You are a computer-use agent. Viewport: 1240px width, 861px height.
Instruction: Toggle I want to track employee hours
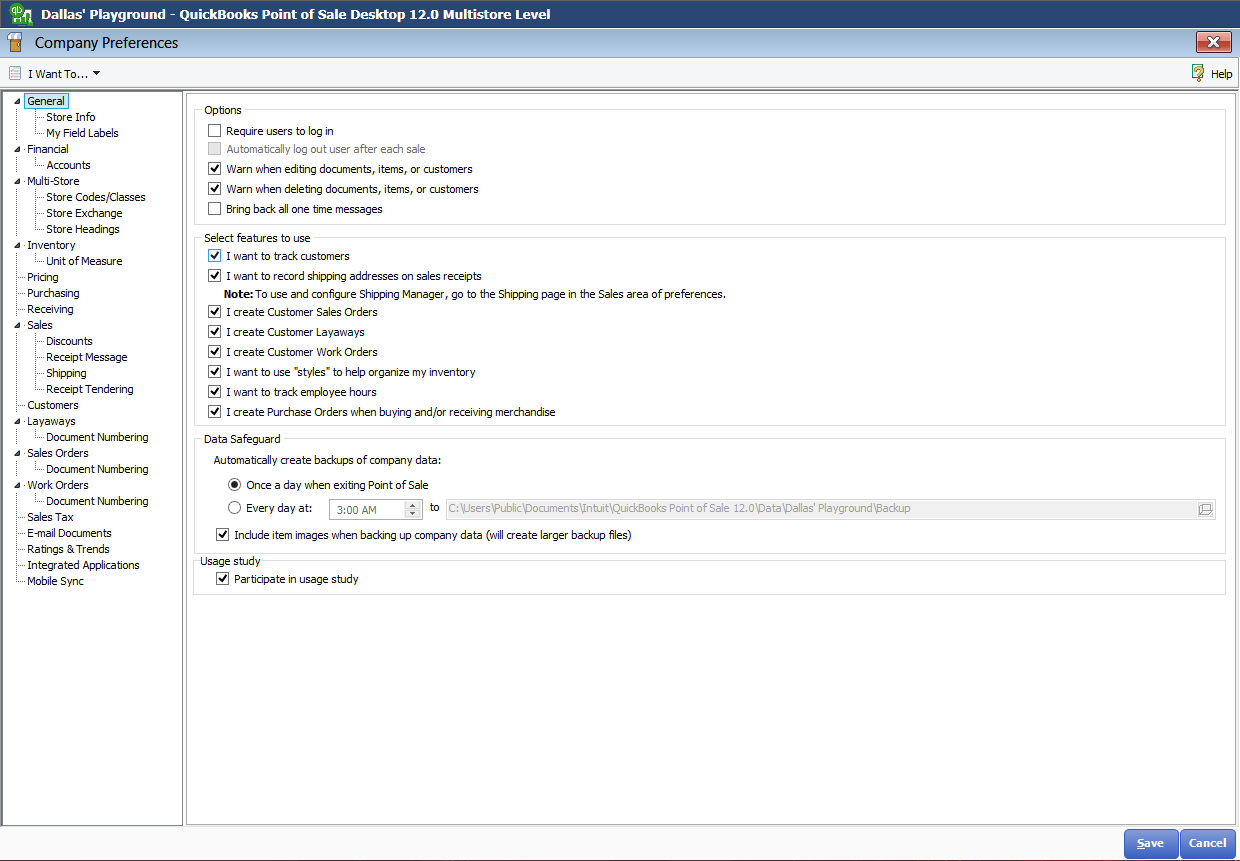(x=214, y=392)
